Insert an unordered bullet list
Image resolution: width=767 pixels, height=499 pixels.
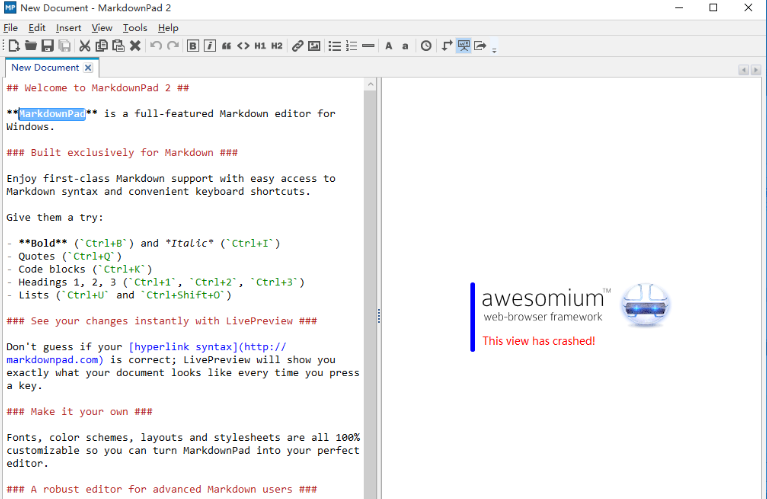click(x=335, y=46)
